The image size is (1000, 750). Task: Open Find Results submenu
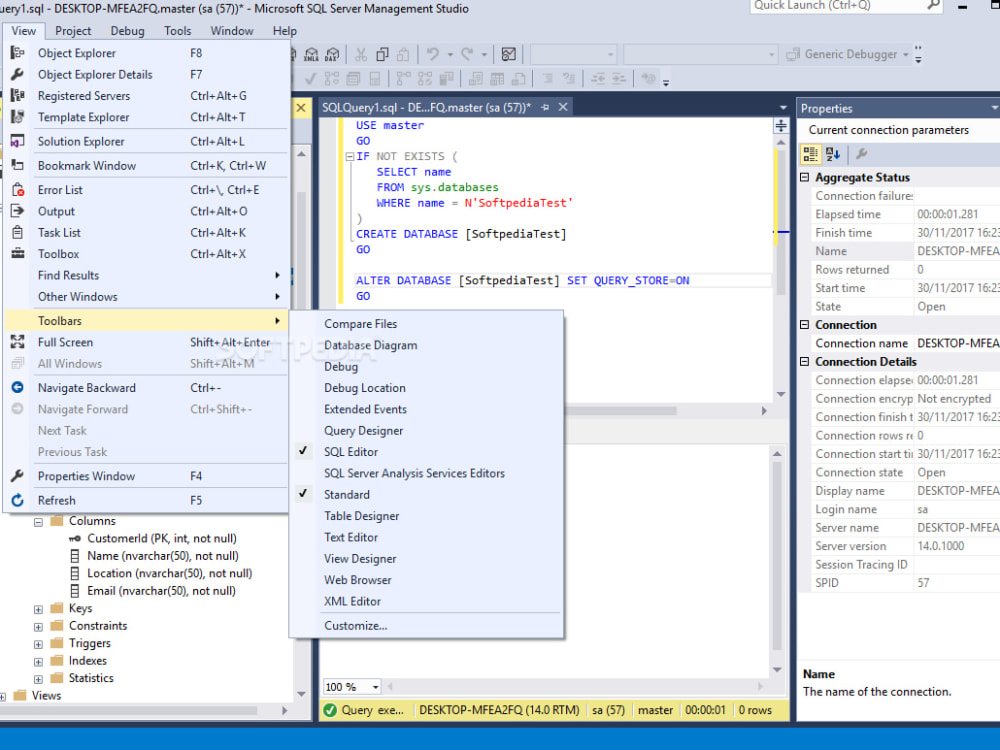tap(147, 276)
